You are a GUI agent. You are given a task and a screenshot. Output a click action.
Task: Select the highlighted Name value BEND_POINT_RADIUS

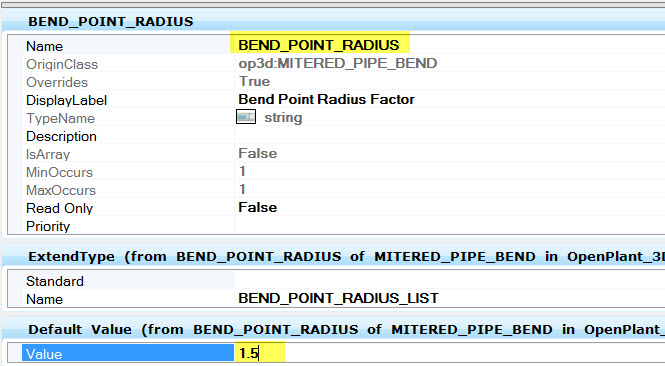pyautogui.click(x=319, y=45)
